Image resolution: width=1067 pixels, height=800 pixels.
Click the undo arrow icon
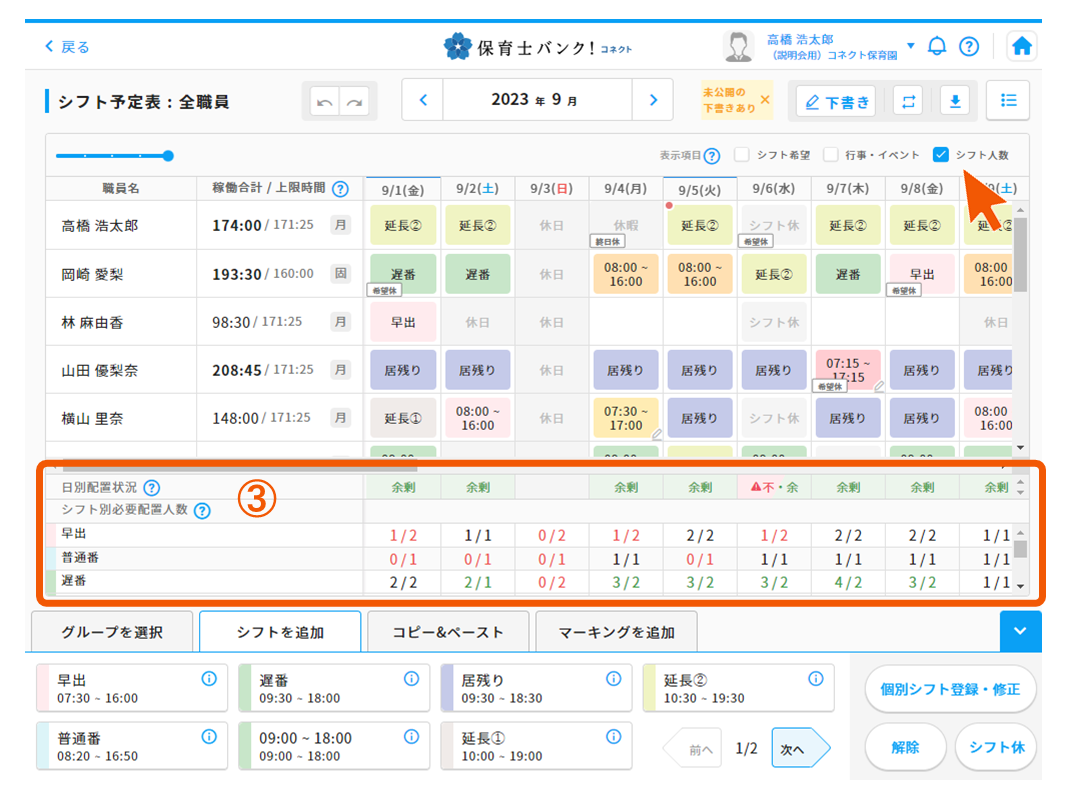click(324, 101)
